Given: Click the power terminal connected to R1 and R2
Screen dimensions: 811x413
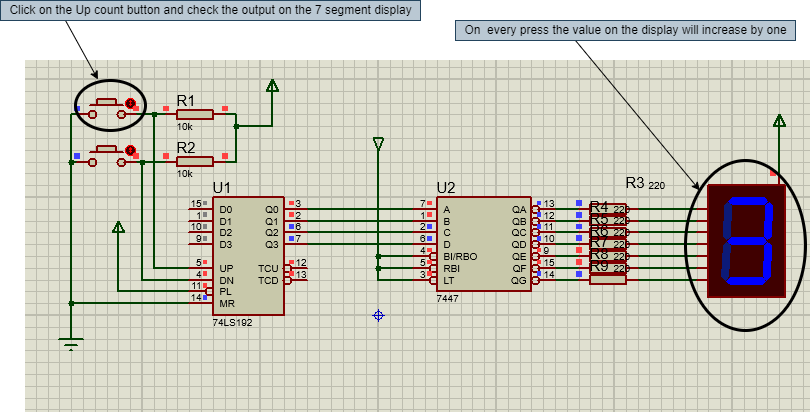Looking at the screenshot, I should pos(272,87).
